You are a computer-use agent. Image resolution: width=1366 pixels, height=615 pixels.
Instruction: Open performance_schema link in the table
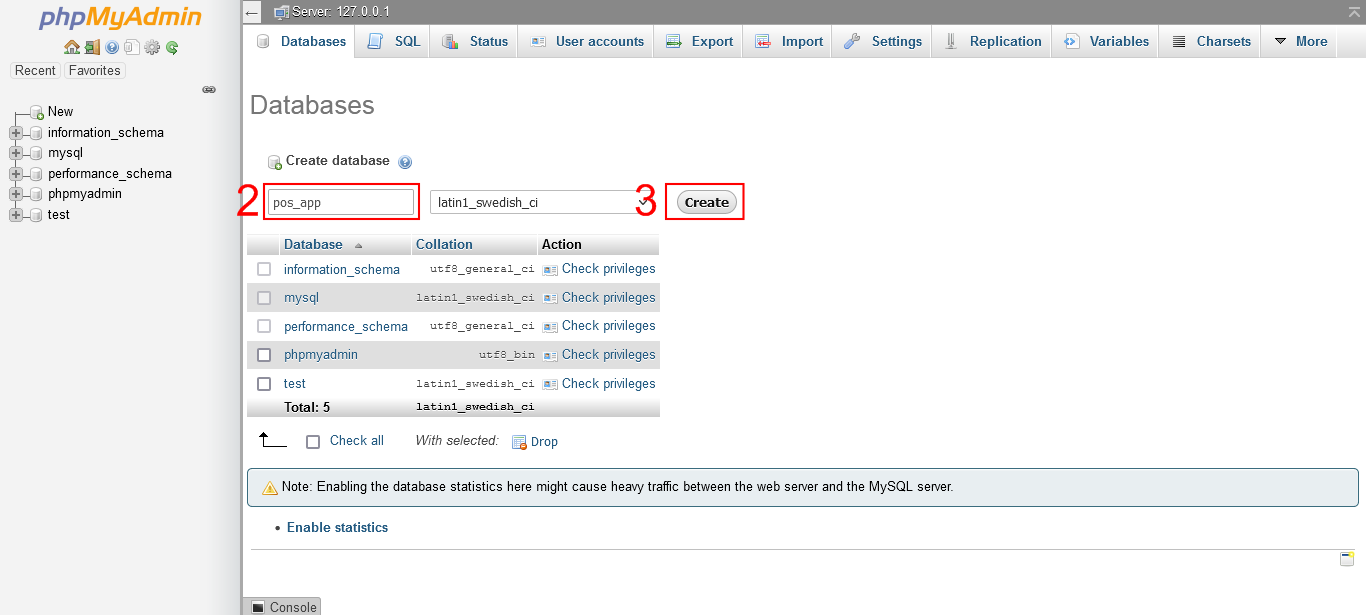(x=346, y=326)
